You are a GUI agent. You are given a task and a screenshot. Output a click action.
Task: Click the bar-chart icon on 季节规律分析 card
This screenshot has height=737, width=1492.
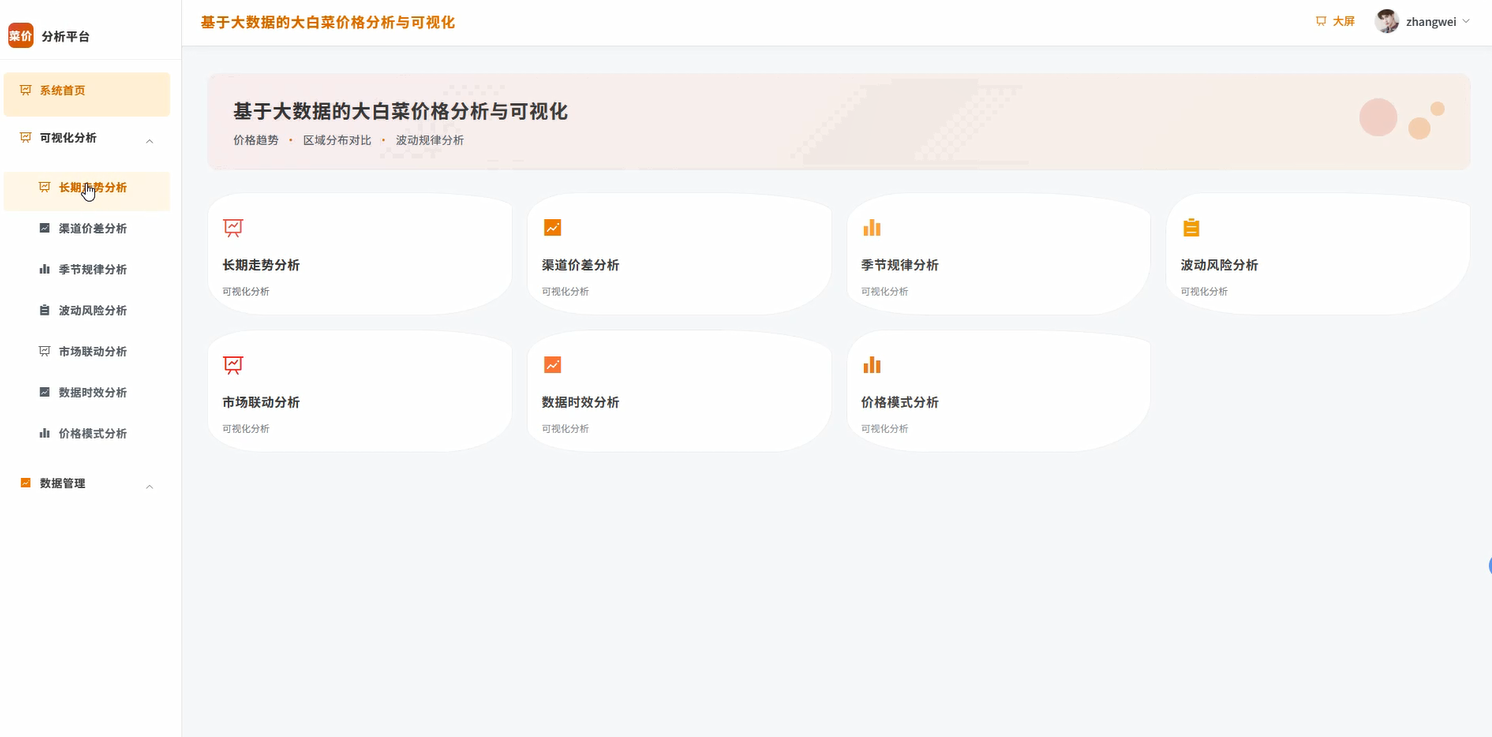872,228
